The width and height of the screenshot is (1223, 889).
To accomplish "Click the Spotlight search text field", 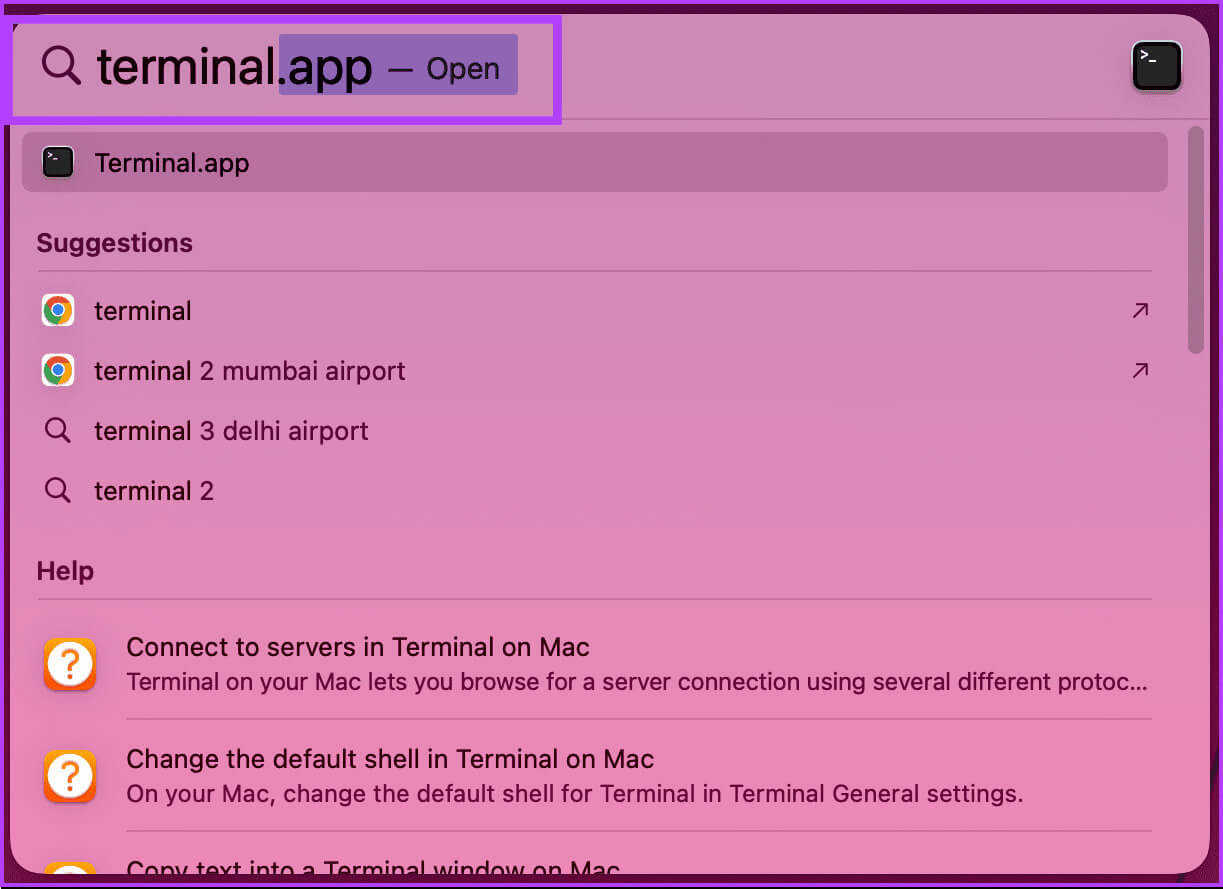I will (x=305, y=67).
